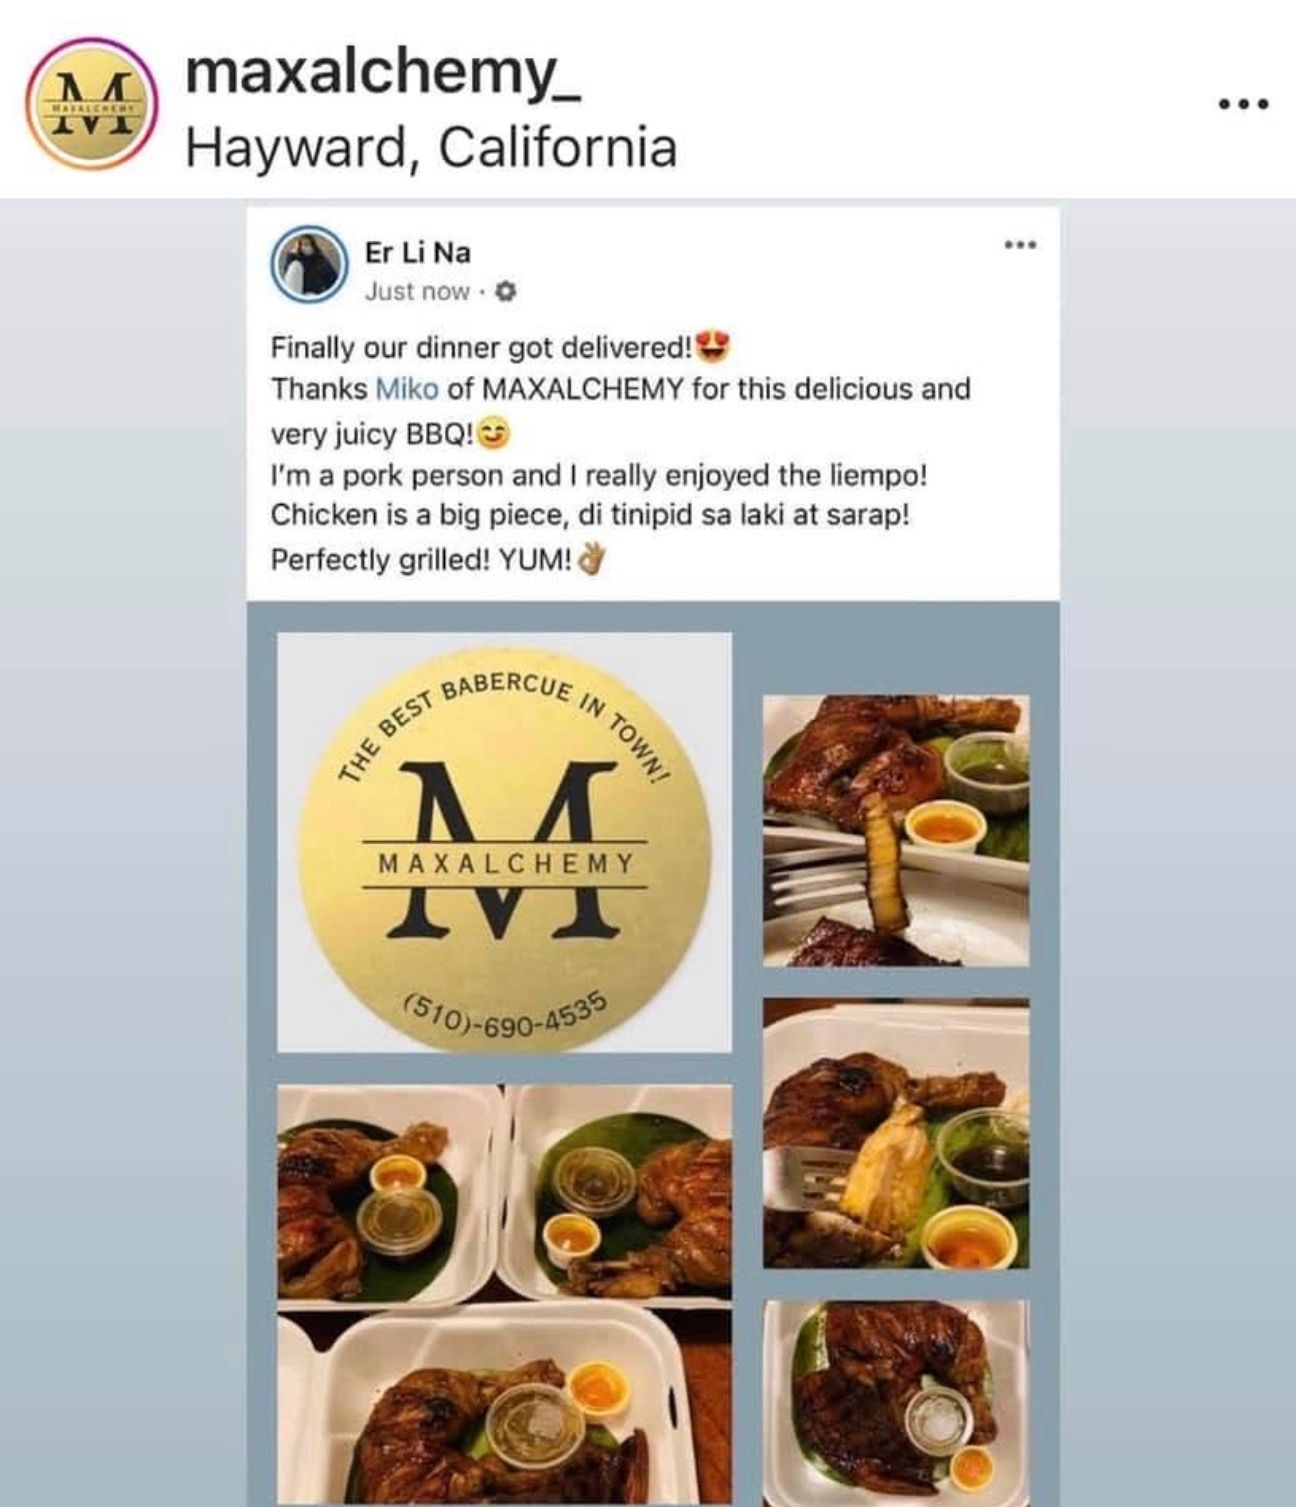This screenshot has height=1507, width=1296.
Task: Open the middle-right photo of cut chicken piece
Action: pyautogui.click(x=896, y=1133)
